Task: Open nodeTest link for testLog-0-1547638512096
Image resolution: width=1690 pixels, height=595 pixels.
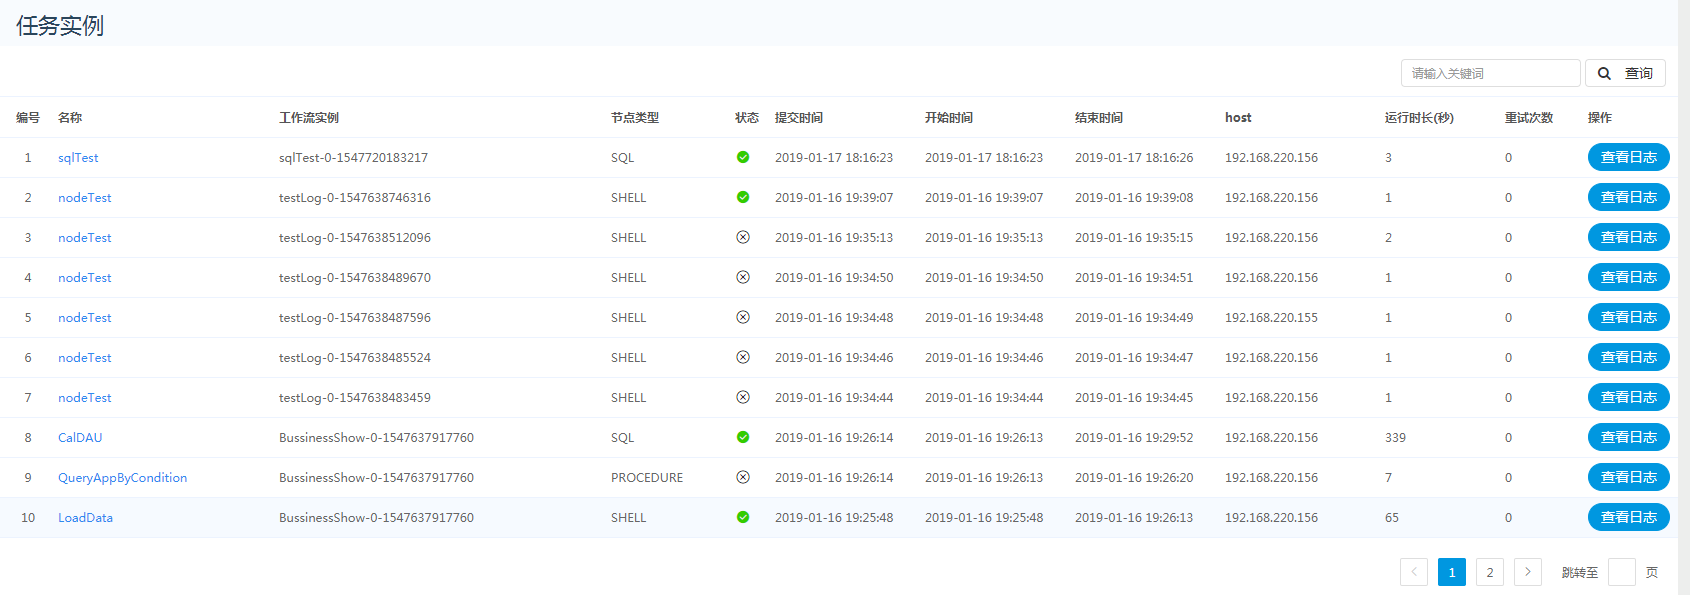Action: point(85,238)
